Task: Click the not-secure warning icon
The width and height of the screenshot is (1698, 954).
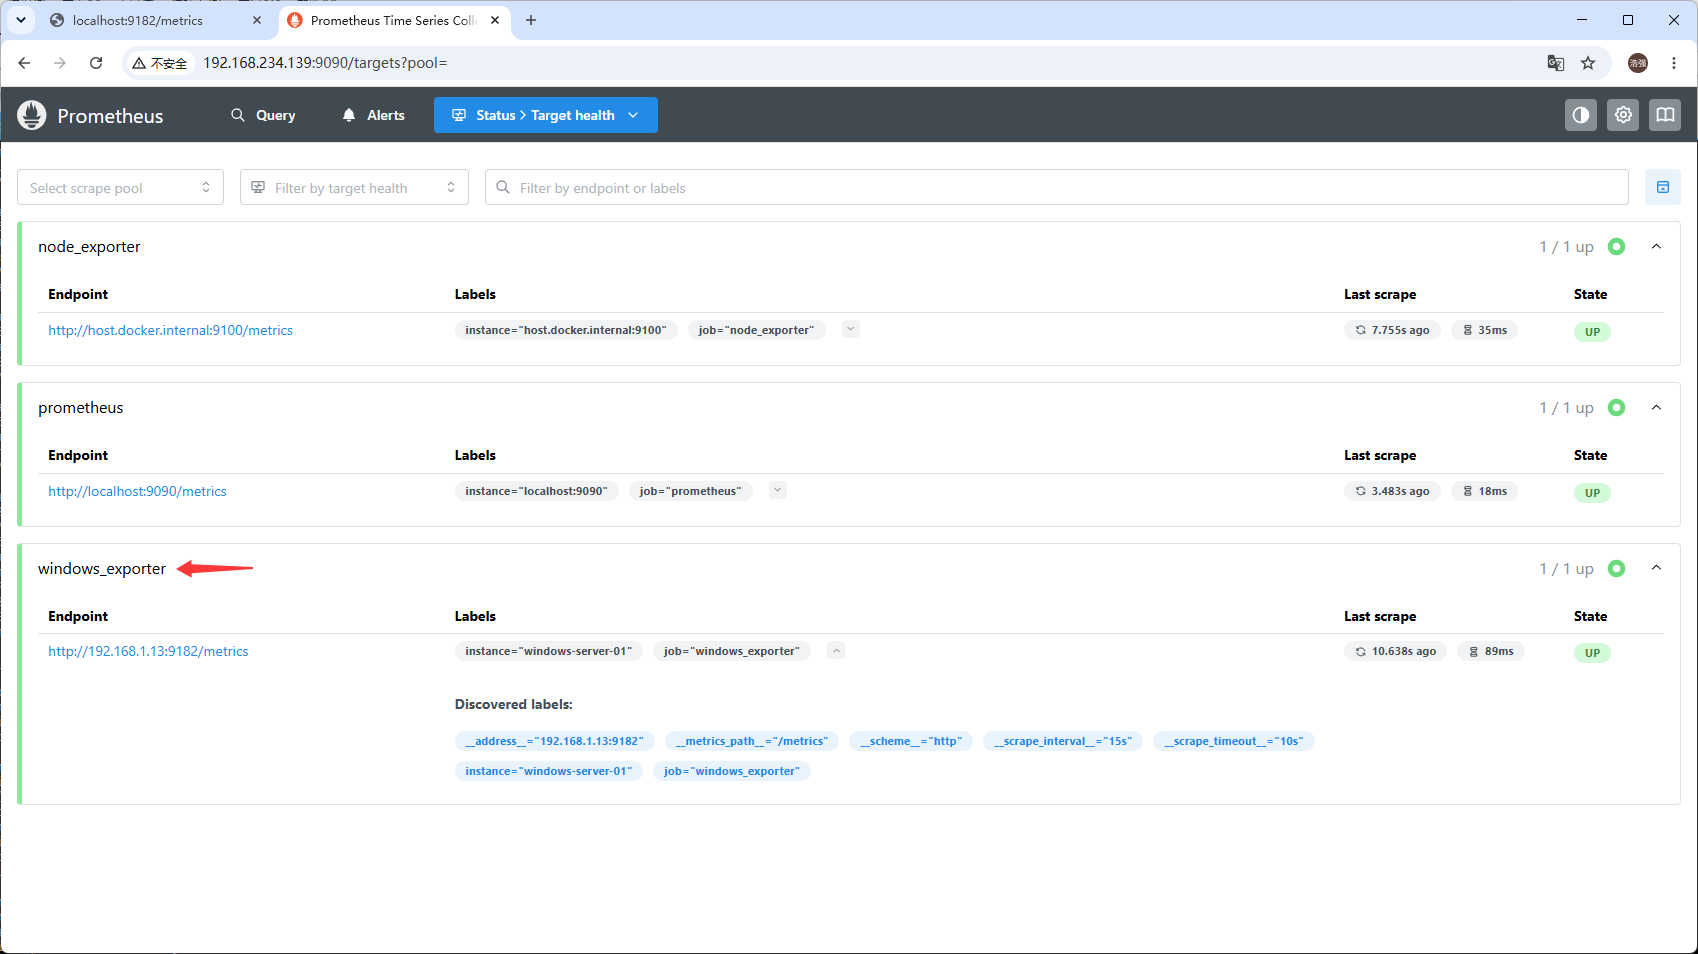Action: [x=139, y=63]
